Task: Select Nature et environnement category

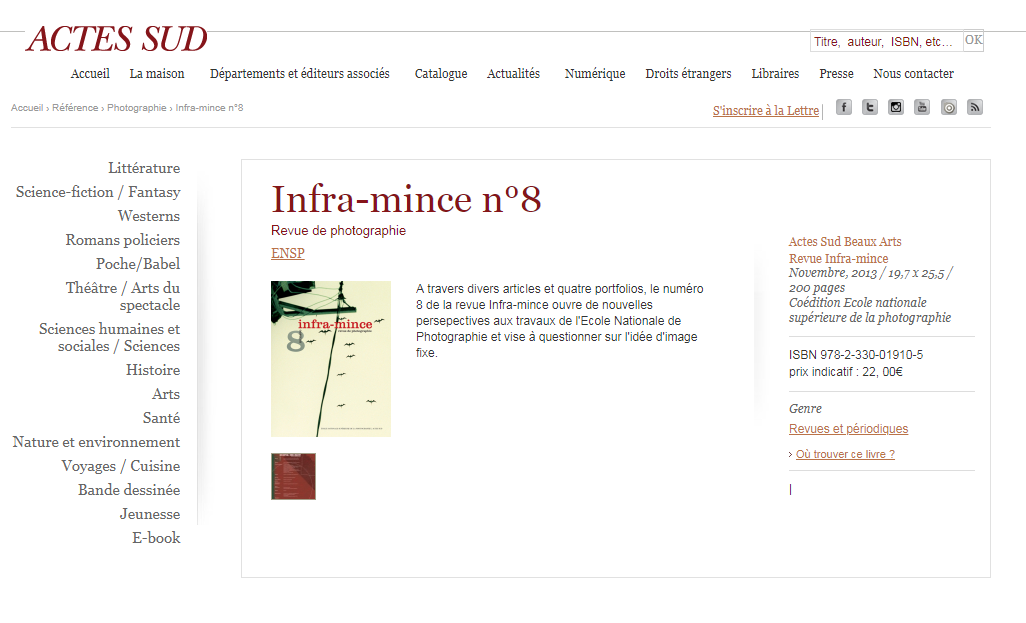Action: click(x=96, y=442)
